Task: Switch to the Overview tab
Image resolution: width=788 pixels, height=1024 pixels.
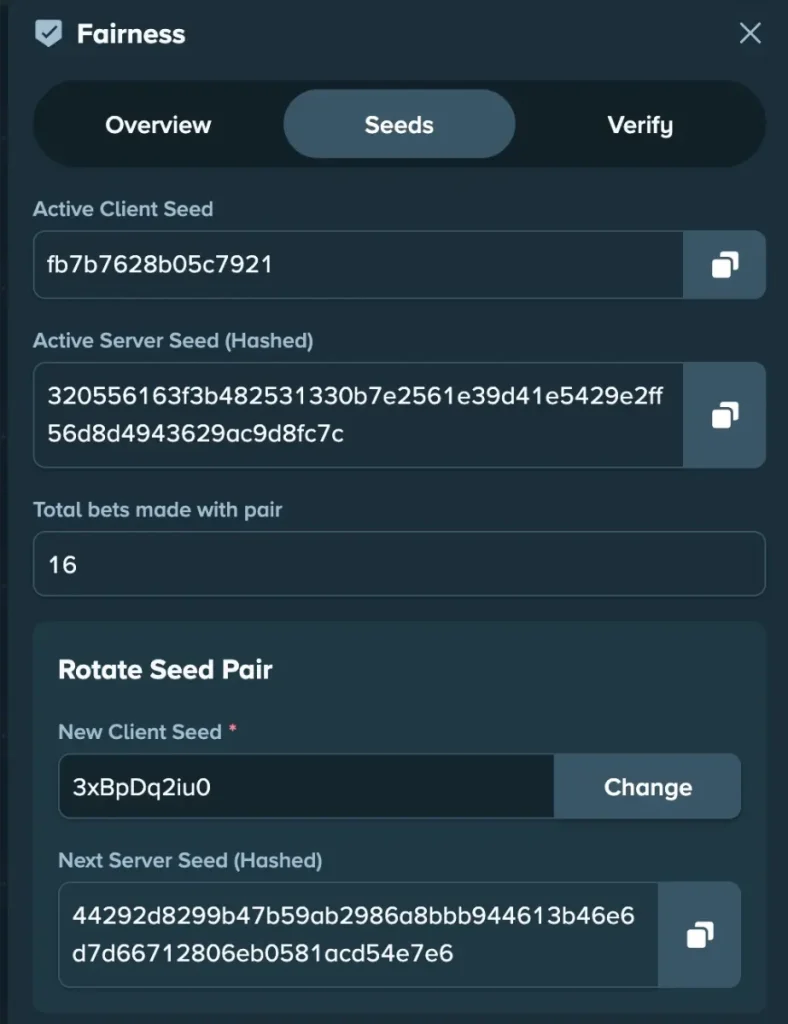Action: click(x=158, y=125)
